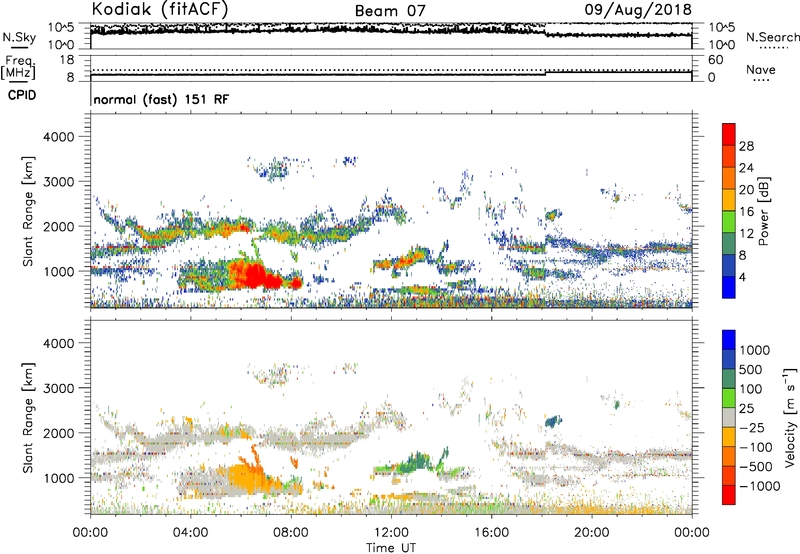Pick the yellow 16–20 dB power colorbar segment
The image size is (800, 554).
coord(729,200)
